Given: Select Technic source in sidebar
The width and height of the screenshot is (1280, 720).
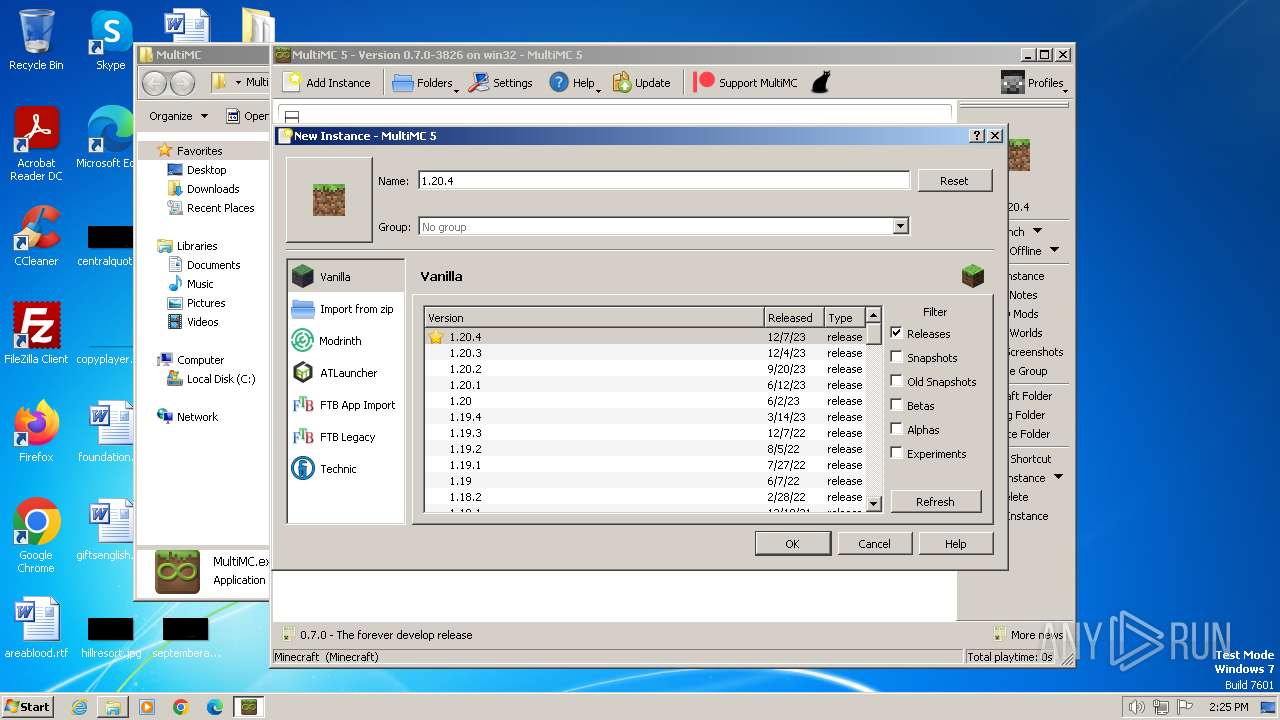Looking at the screenshot, I should pos(346,469).
